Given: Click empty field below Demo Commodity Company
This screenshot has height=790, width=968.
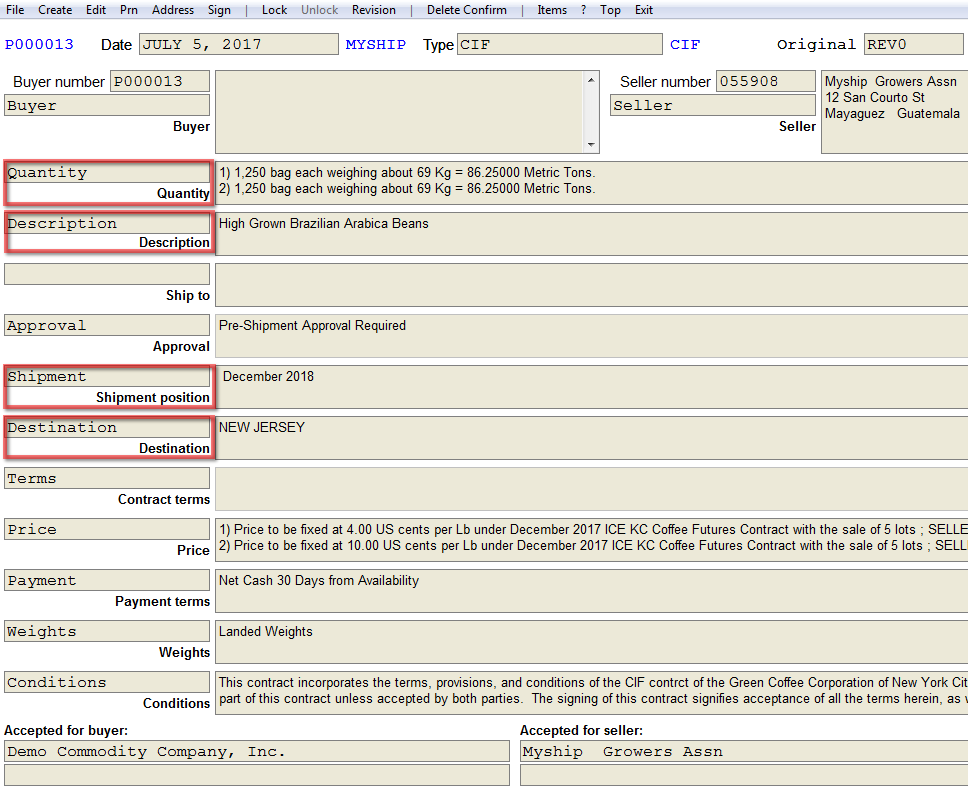Looking at the screenshot, I should 257,775.
